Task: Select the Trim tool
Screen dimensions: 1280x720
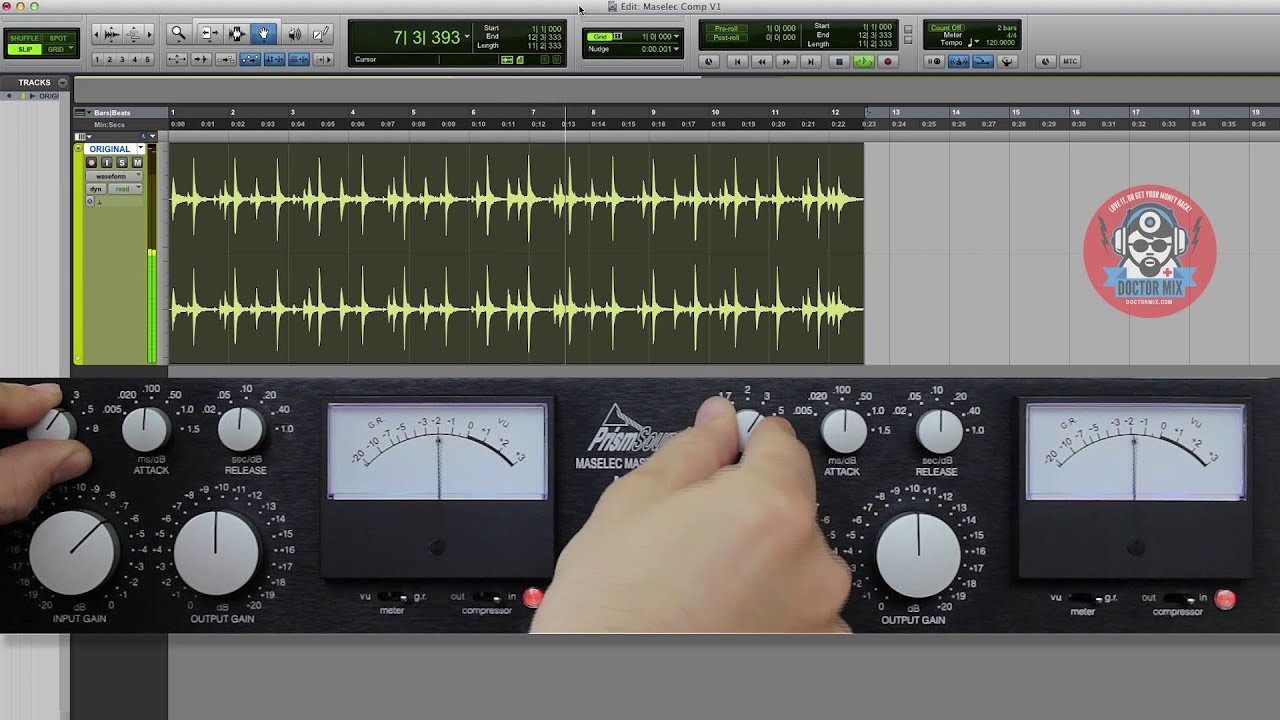Action: tap(209, 32)
